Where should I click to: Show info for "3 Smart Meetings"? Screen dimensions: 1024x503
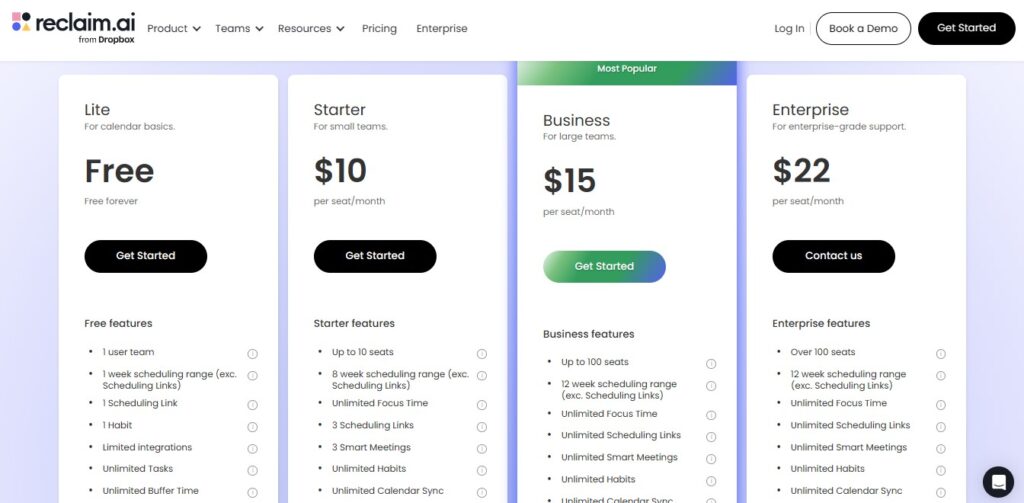pyautogui.click(x=482, y=449)
